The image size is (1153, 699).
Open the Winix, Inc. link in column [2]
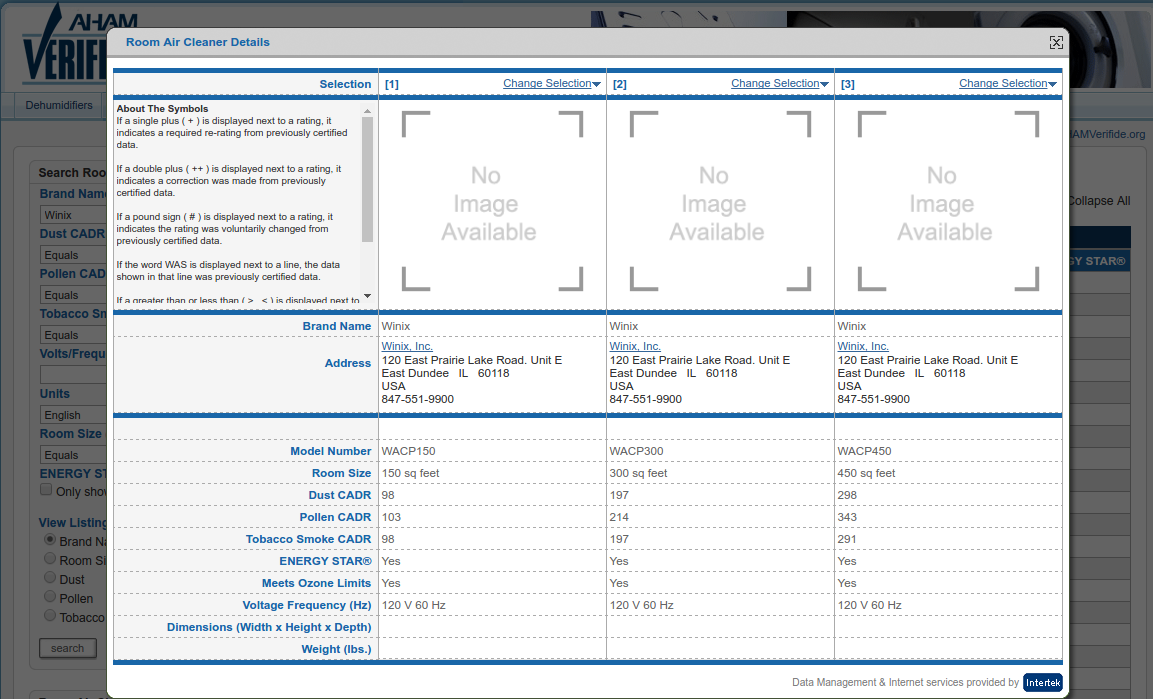[x=635, y=346]
